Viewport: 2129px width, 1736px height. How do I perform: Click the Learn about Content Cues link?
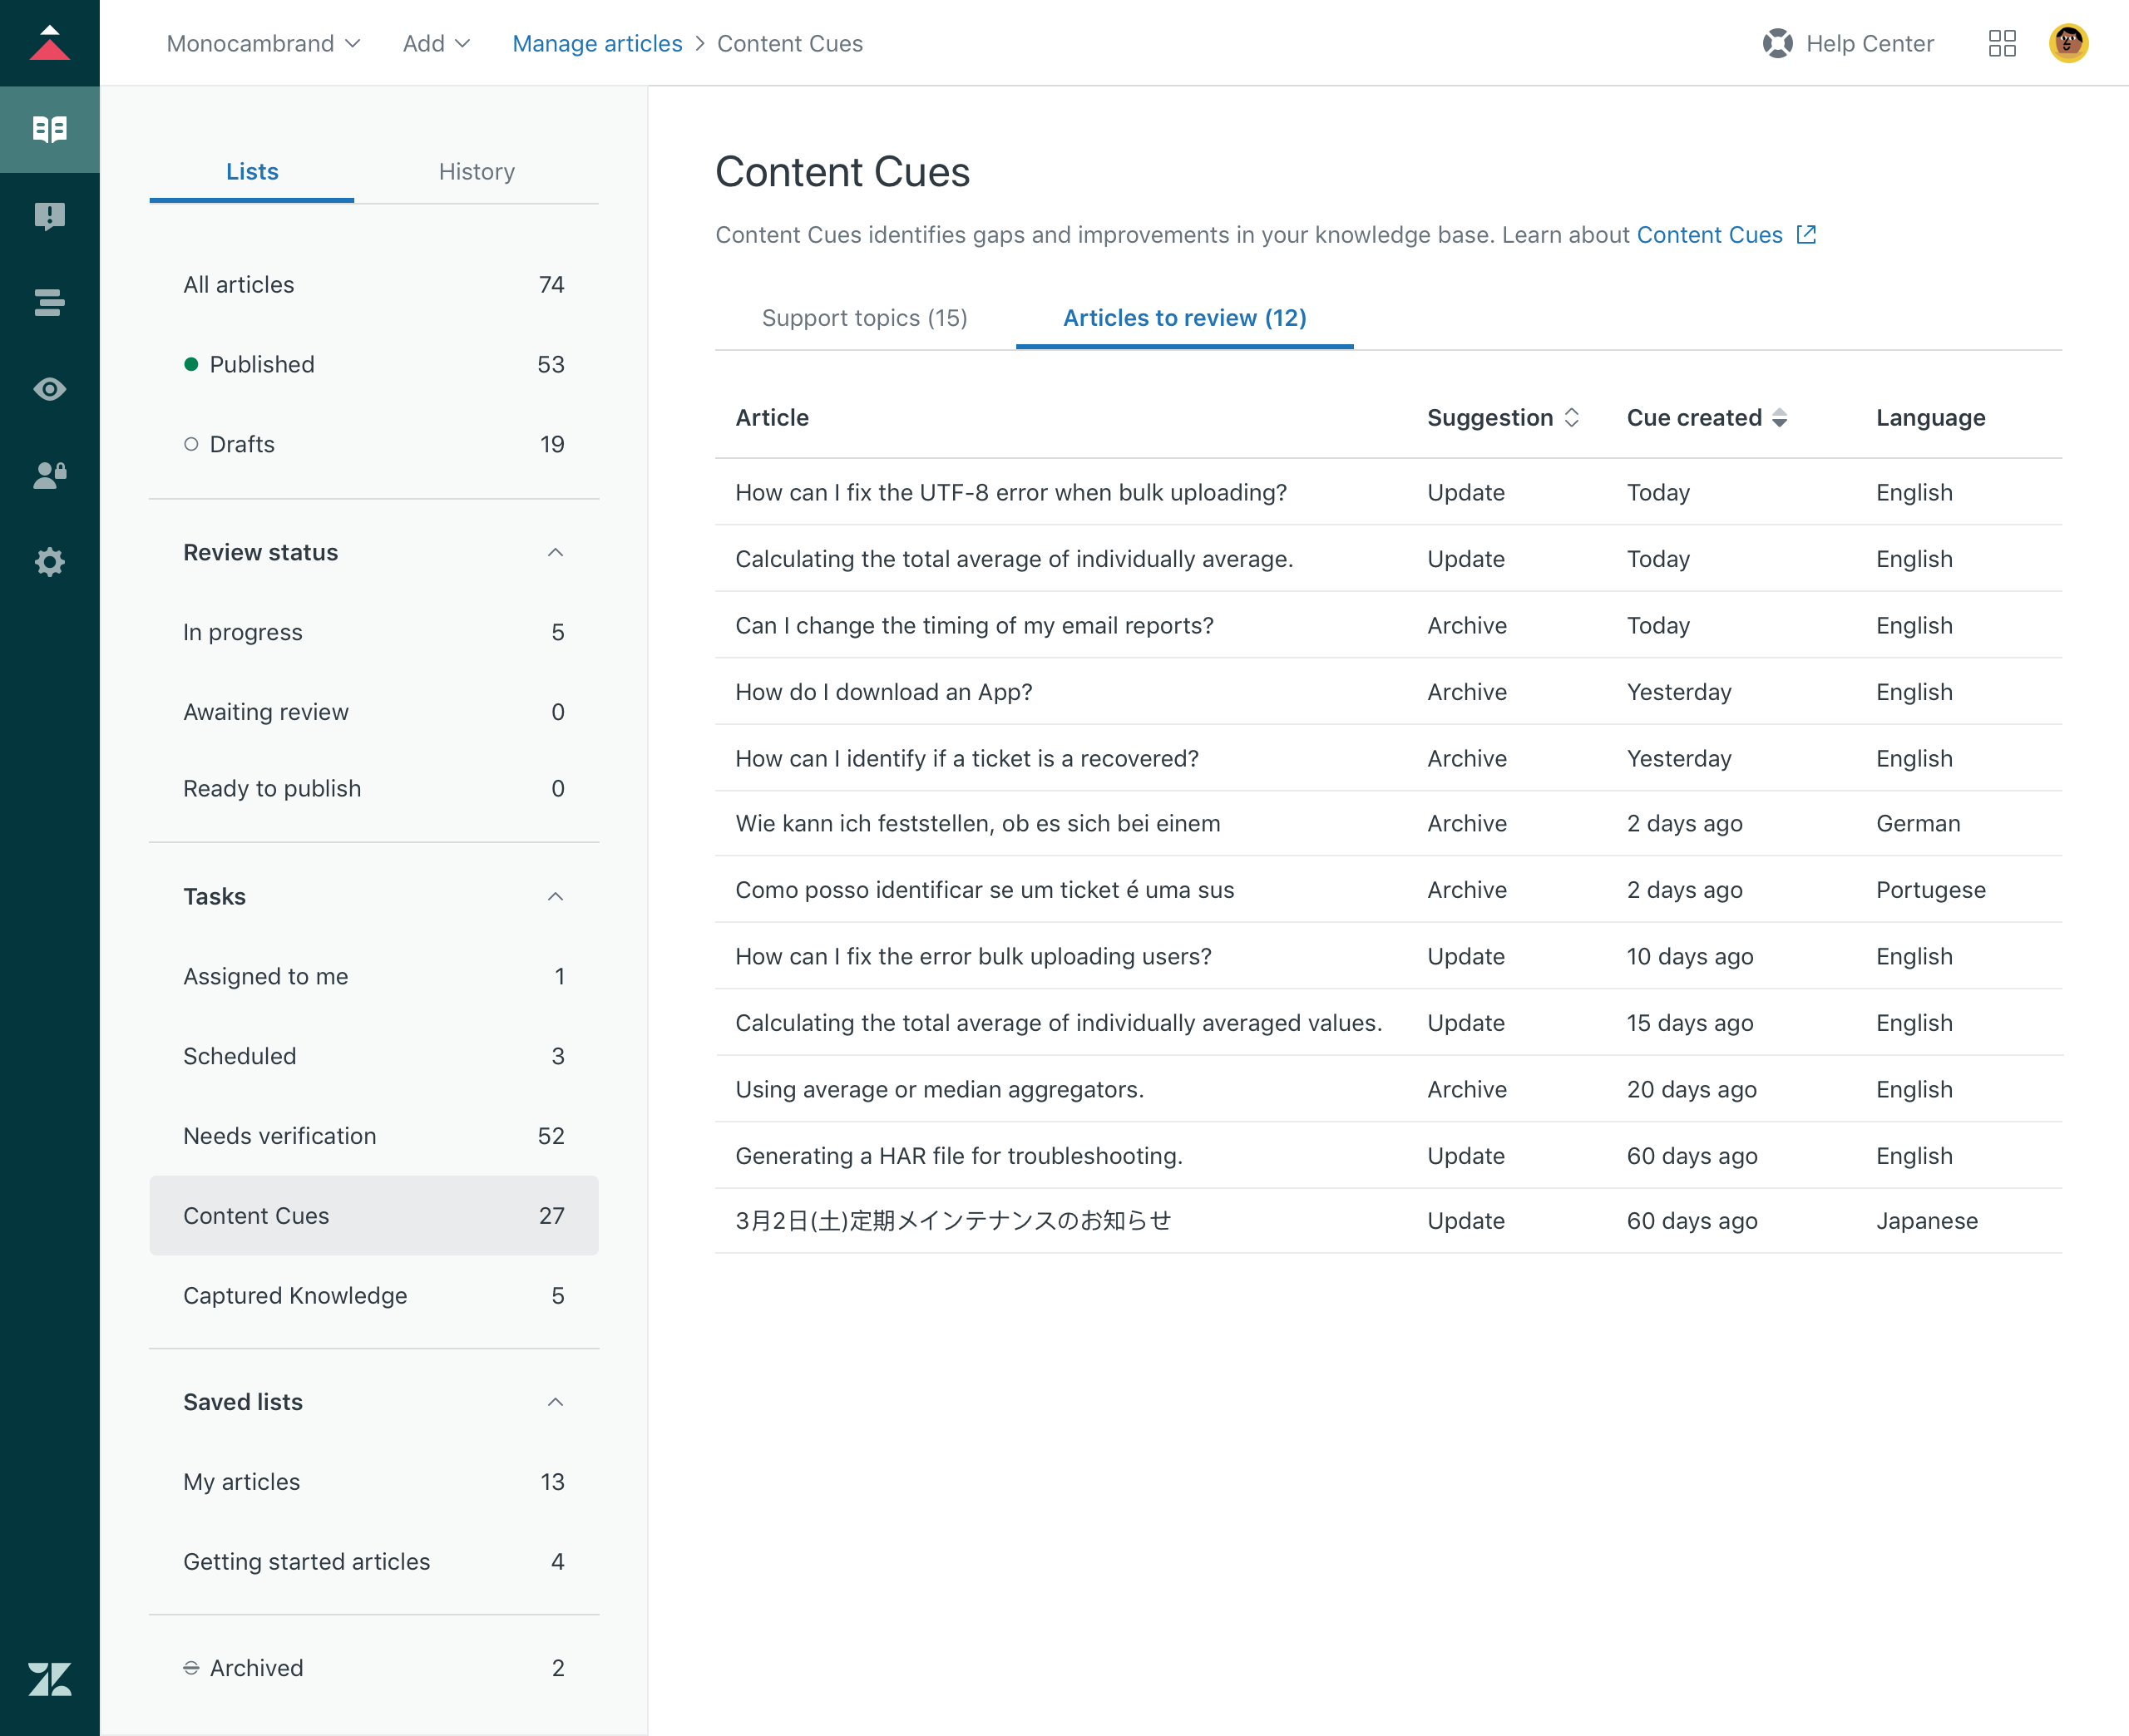pyautogui.click(x=1710, y=234)
